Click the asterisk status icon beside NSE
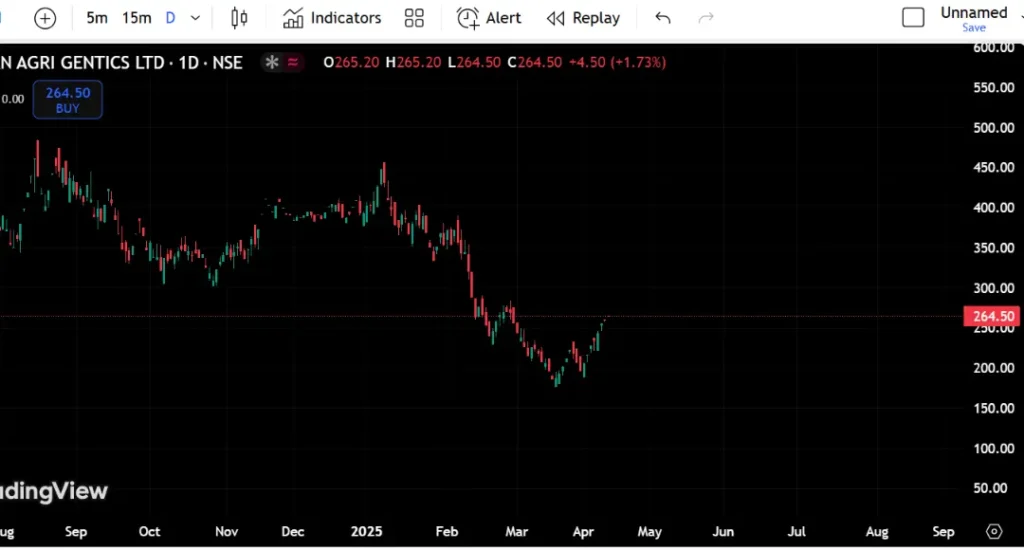Viewport: 1024px width, 550px height. click(x=272, y=62)
